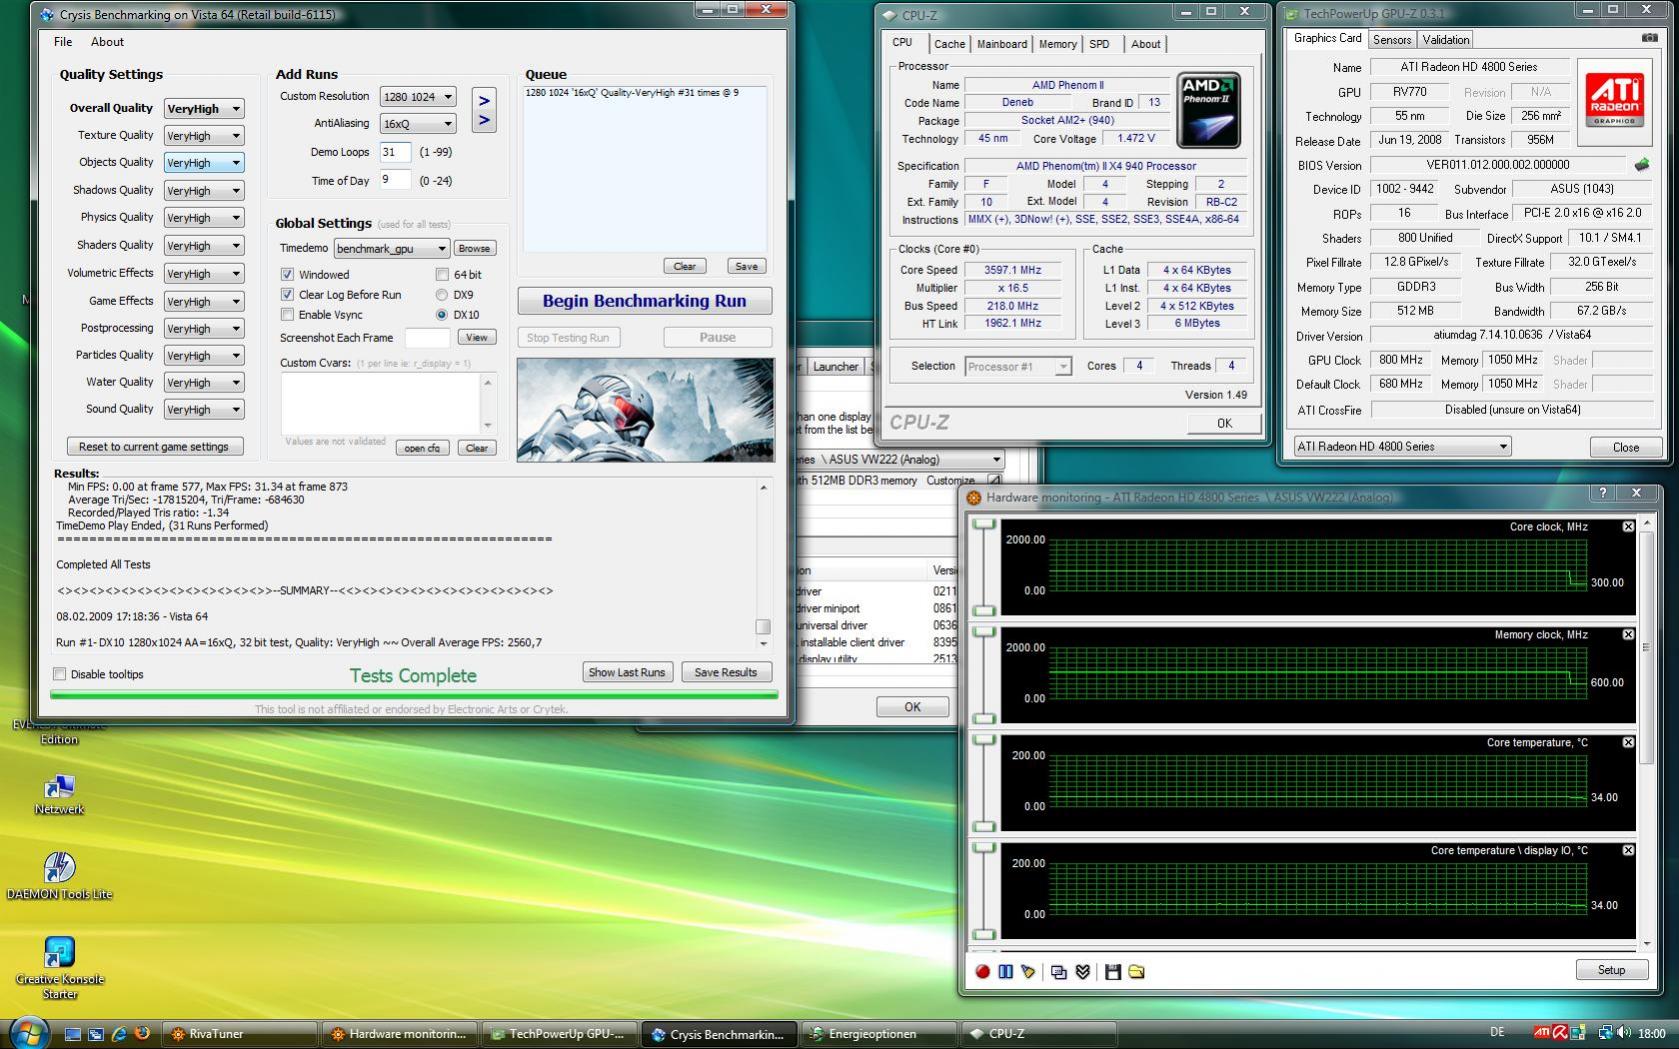Click the green BIOS save chip icon
Viewport: 1679px width, 1049px height.
pos(1641,165)
